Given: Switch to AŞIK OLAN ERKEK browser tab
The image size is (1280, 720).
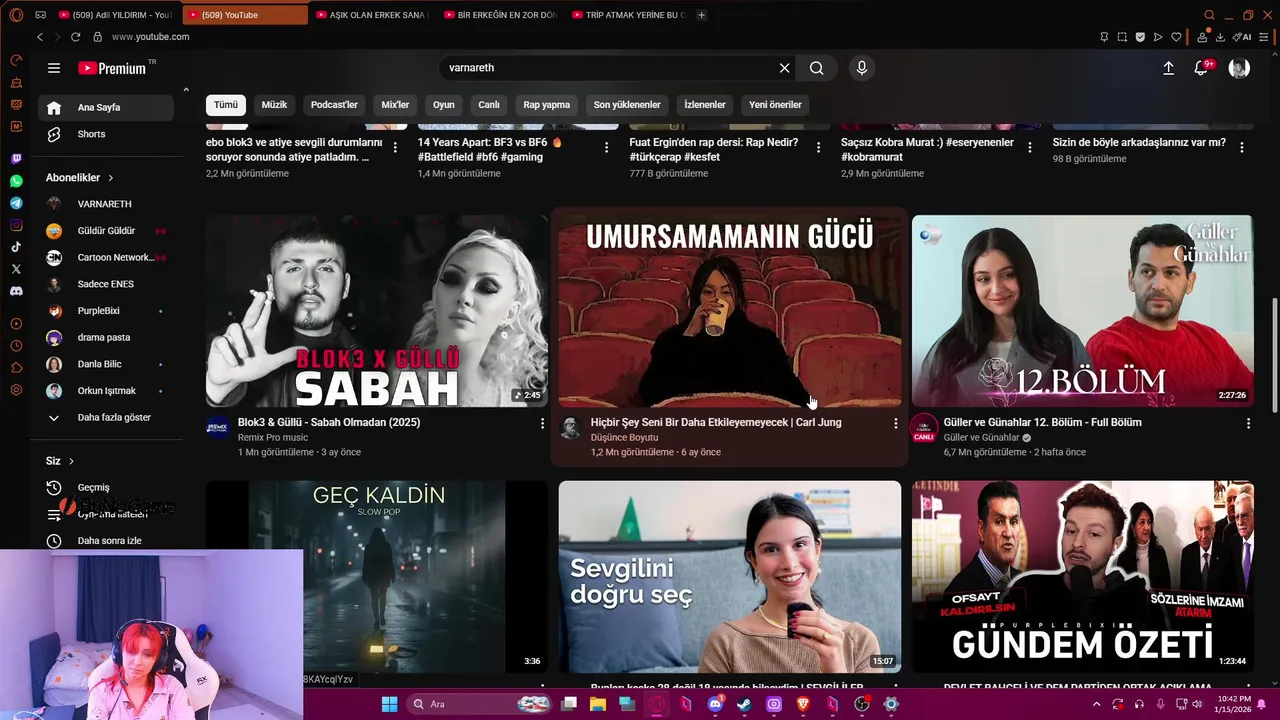Looking at the screenshot, I should pyautogui.click(x=371, y=15).
